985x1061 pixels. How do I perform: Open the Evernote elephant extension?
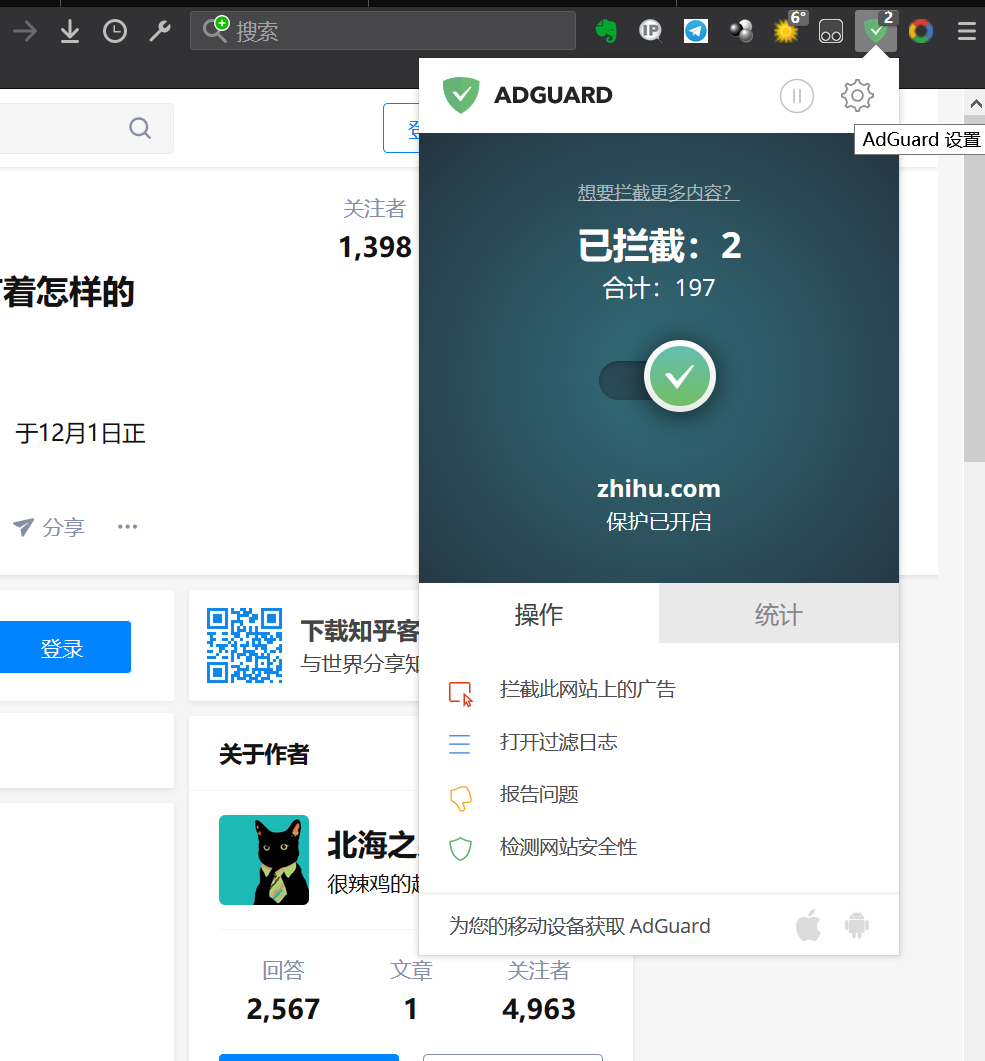(x=606, y=31)
